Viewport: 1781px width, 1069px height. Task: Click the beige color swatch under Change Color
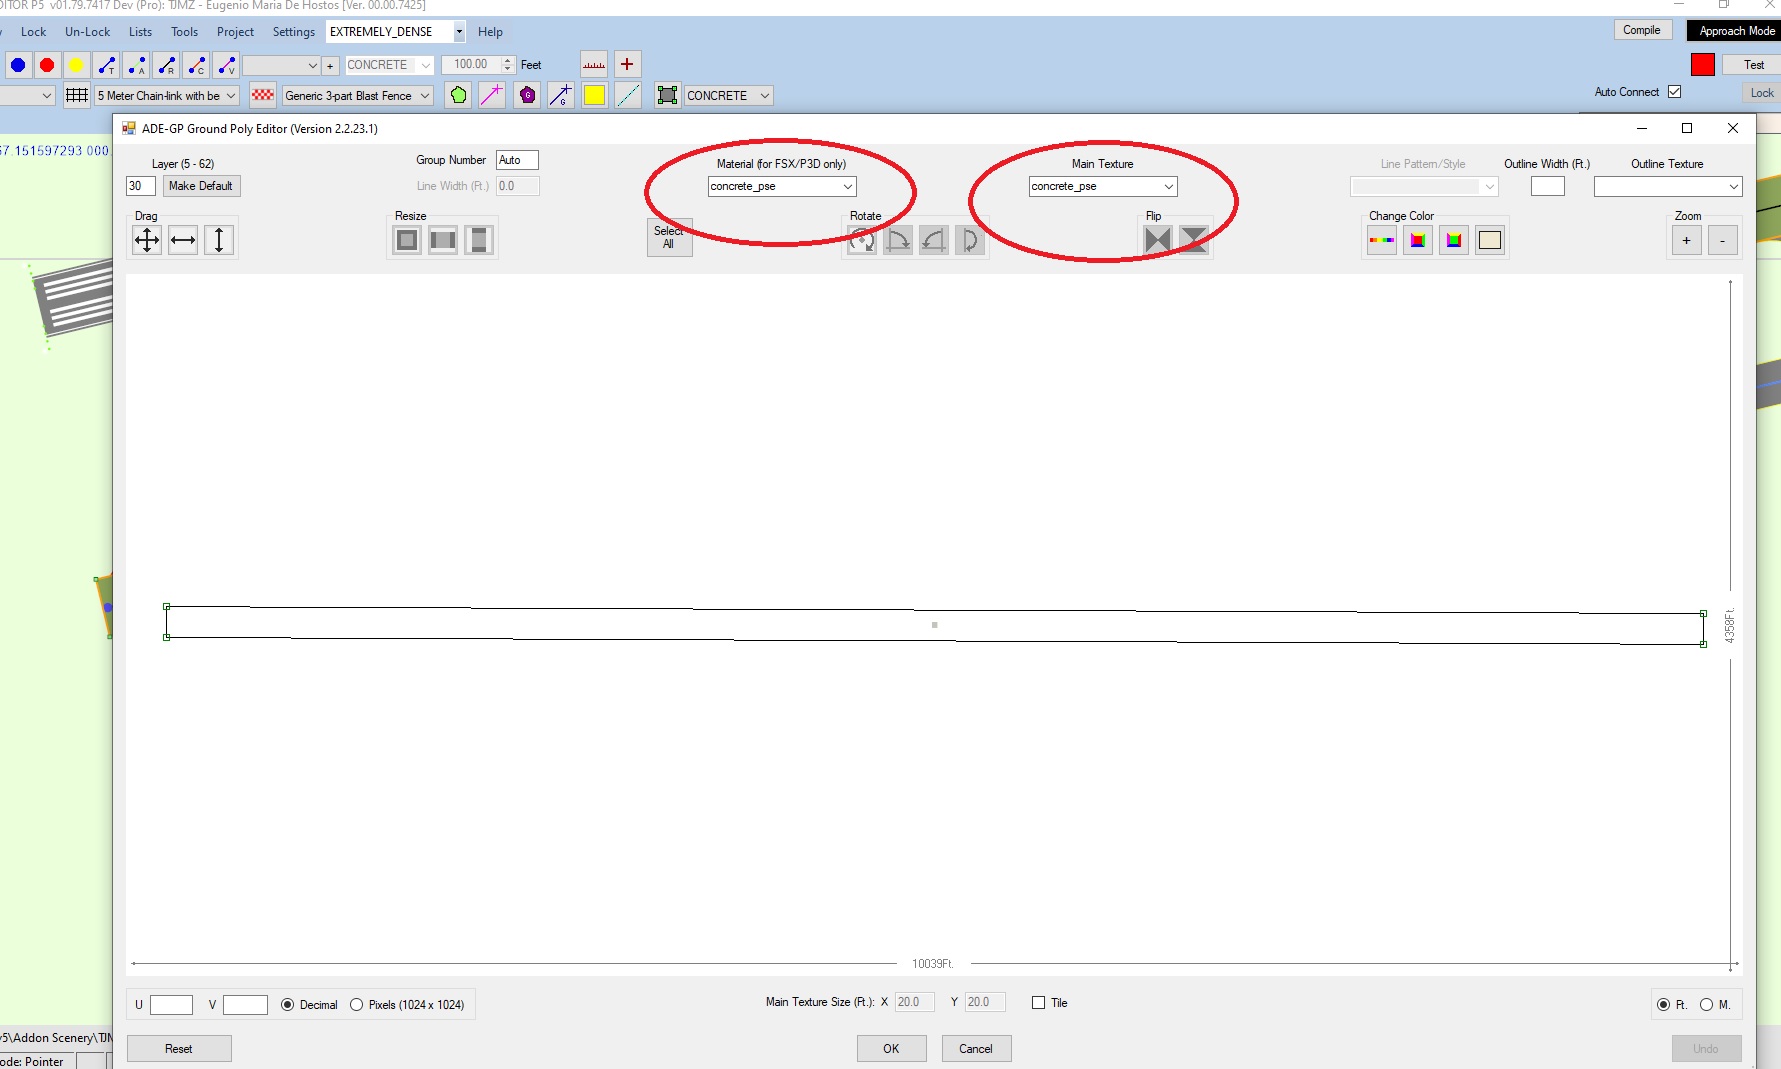pyautogui.click(x=1490, y=240)
